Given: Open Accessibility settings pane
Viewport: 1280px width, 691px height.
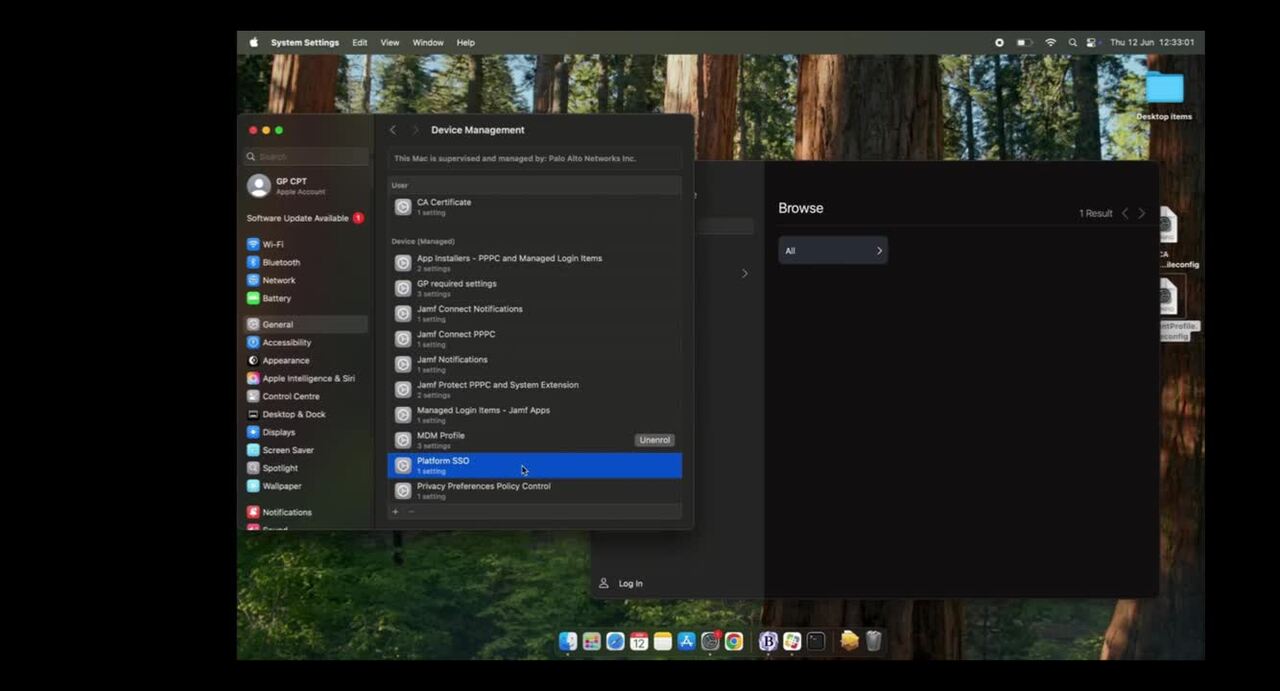Looking at the screenshot, I should click(x=286, y=342).
